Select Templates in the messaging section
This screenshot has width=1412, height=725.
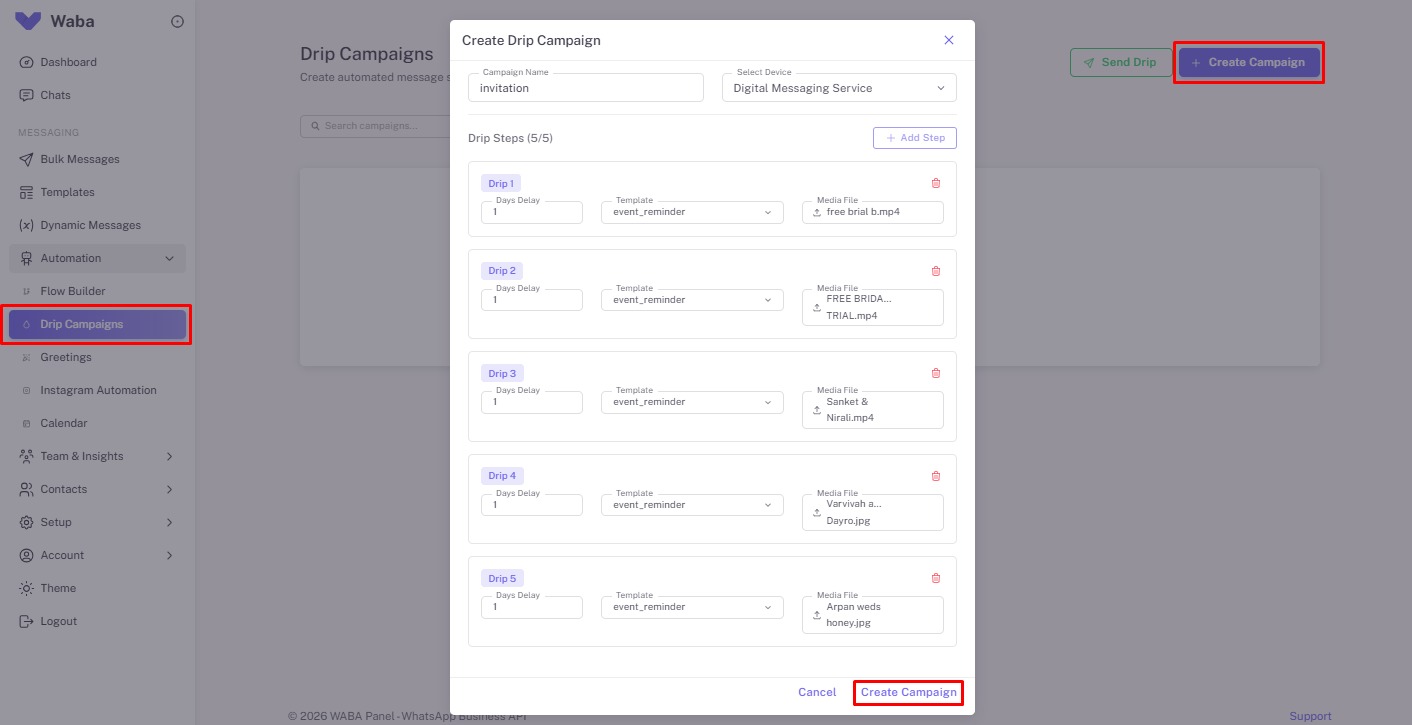[x=69, y=191]
